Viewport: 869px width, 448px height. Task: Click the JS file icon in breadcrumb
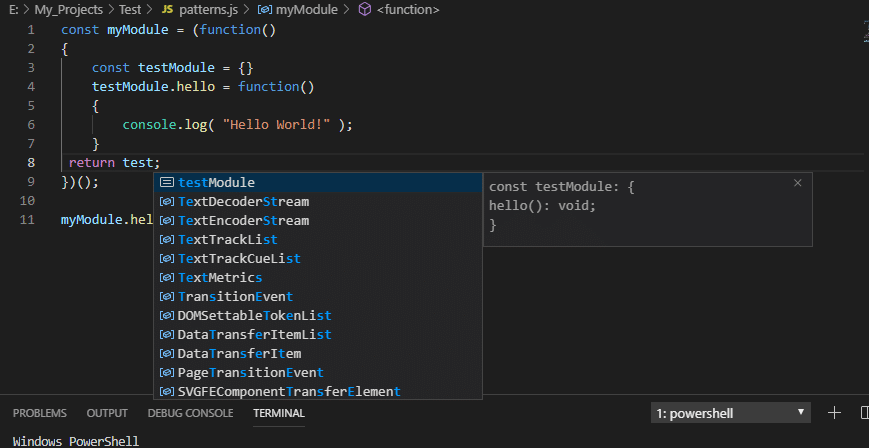[167, 9]
